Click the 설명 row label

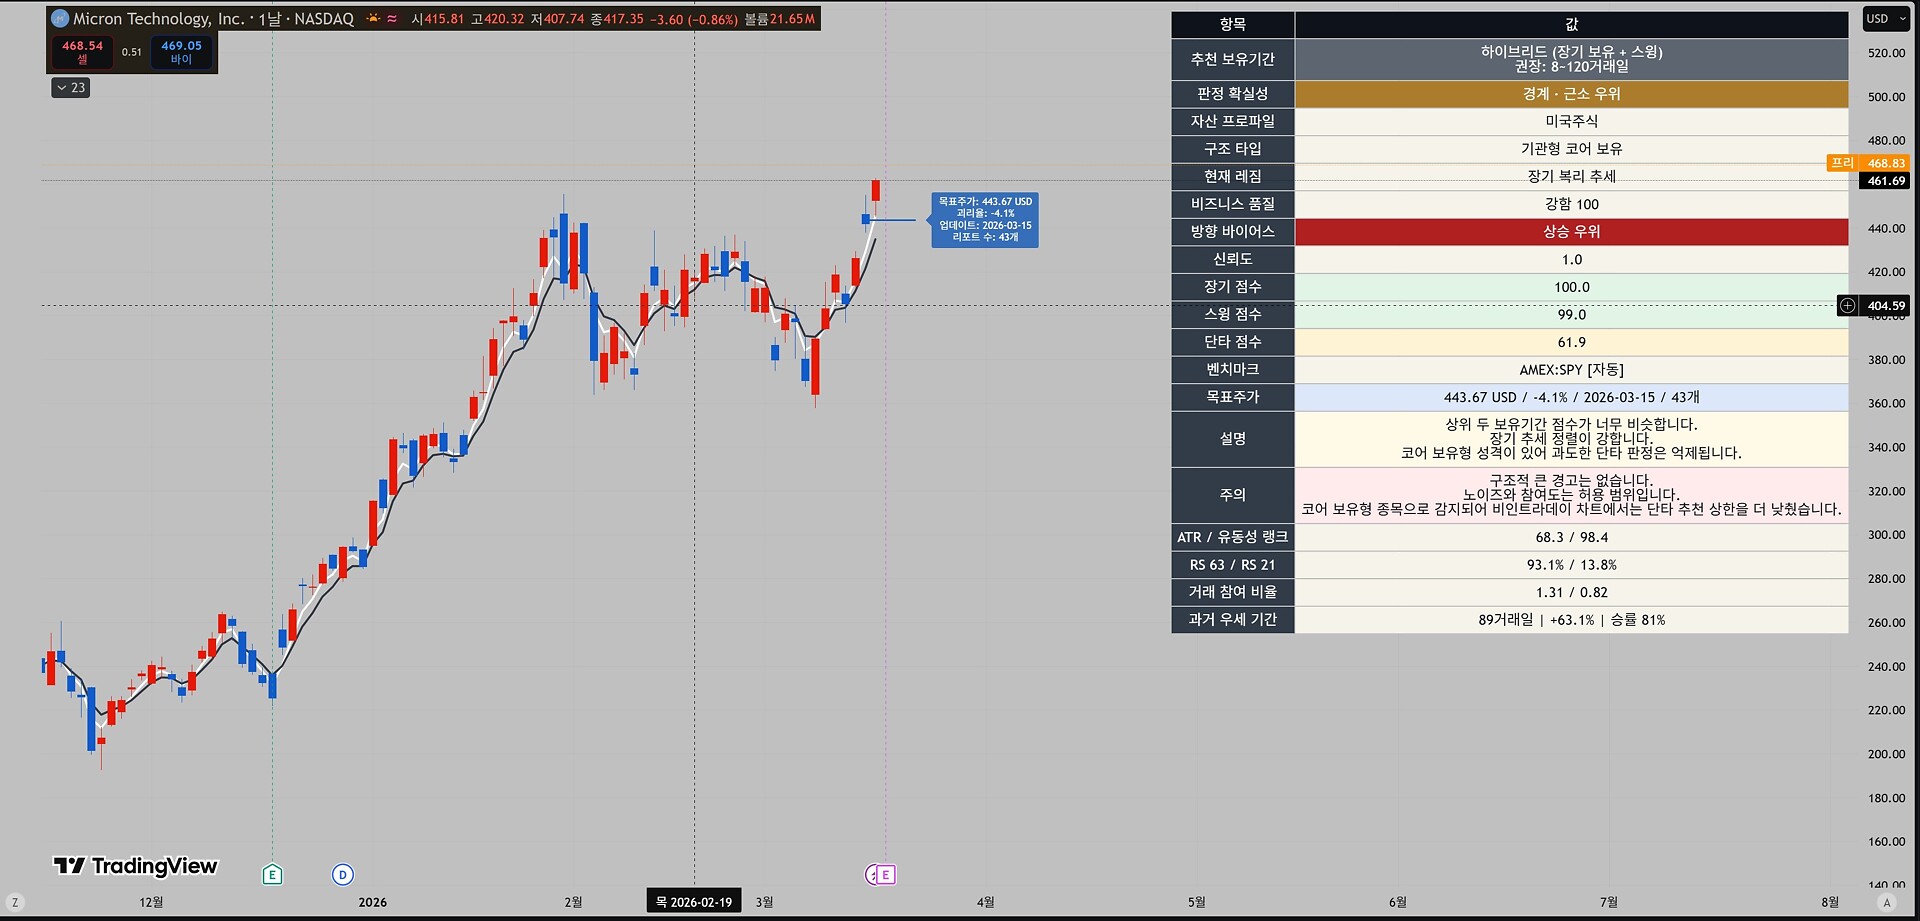tap(1233, 439)
